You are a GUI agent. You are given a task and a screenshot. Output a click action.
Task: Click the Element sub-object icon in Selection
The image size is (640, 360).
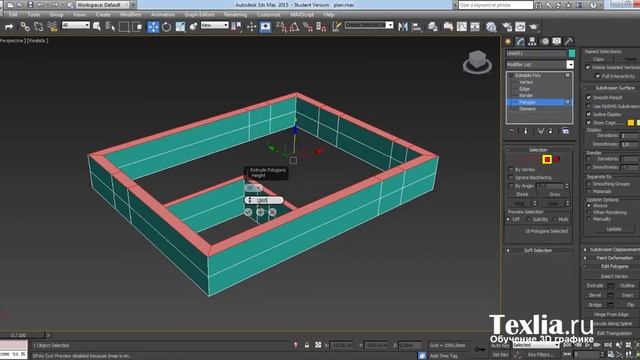pyautogui.click(x=557, y=159)
